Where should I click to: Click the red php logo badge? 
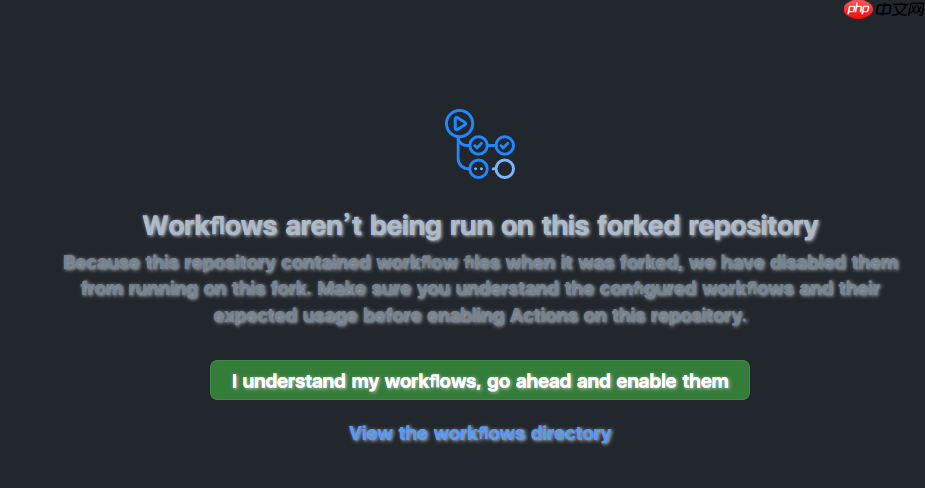point(858,9)
